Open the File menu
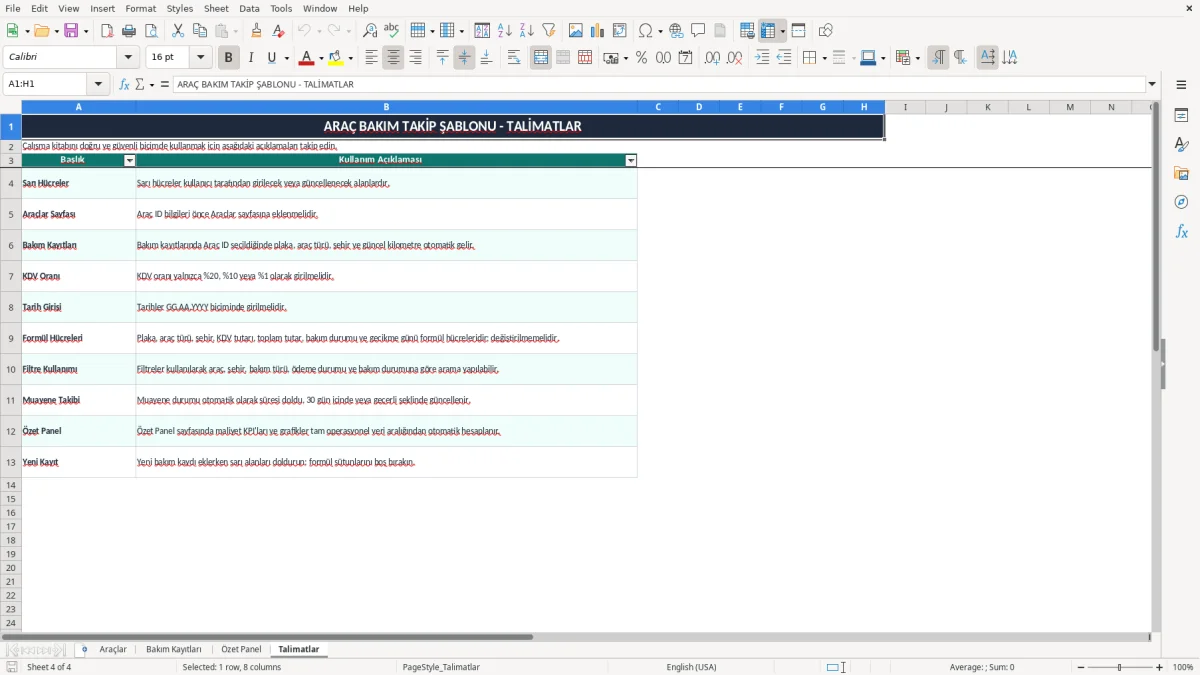The width and height of the screenshot is (1200, 675). (x=13, y=8)
